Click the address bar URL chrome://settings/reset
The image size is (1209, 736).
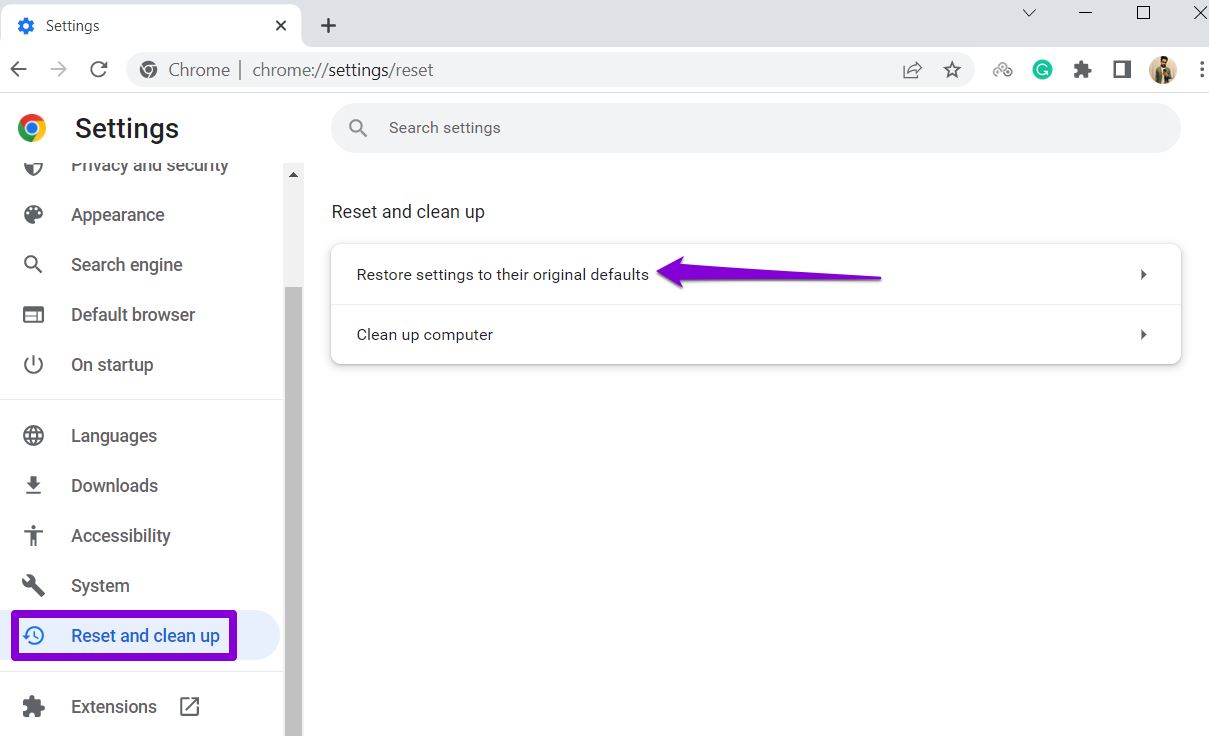coord(343,70)
